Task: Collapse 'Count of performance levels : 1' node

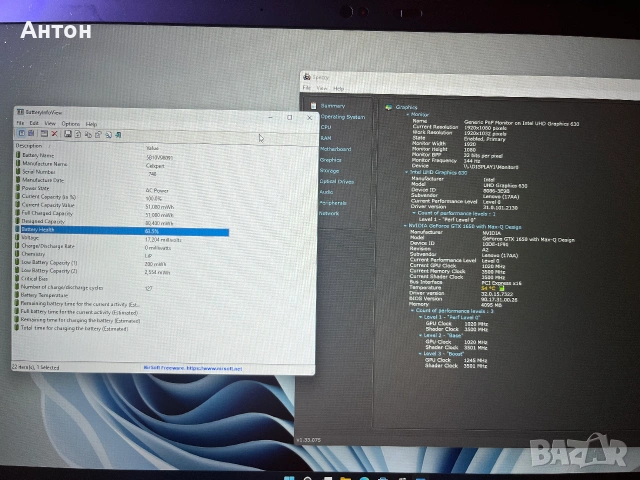Action: 414,213
